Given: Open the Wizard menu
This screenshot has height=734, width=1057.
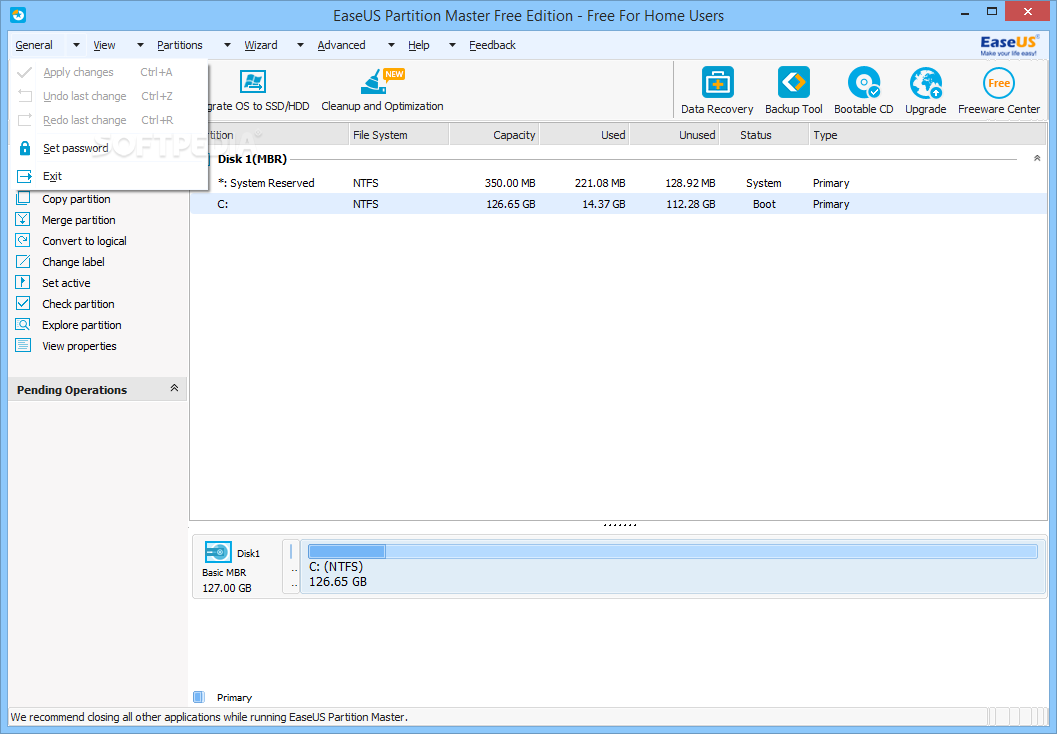Looking at the screenshot, I should [261, 45].
